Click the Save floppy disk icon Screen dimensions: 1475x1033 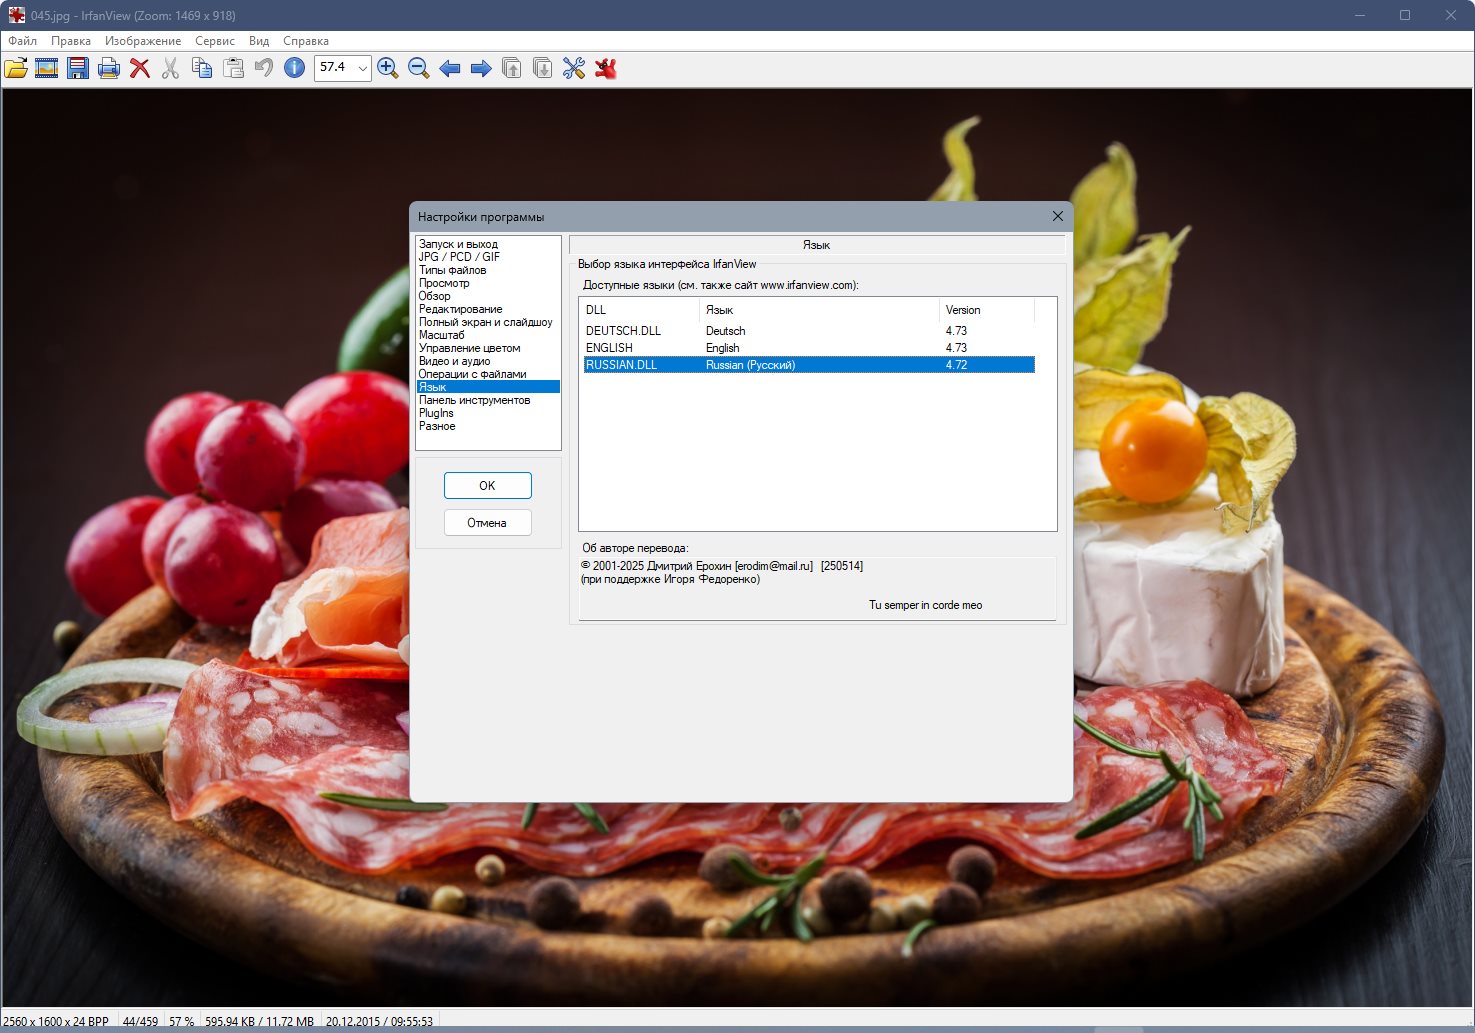pyautogui.click(x=78, y=68)
